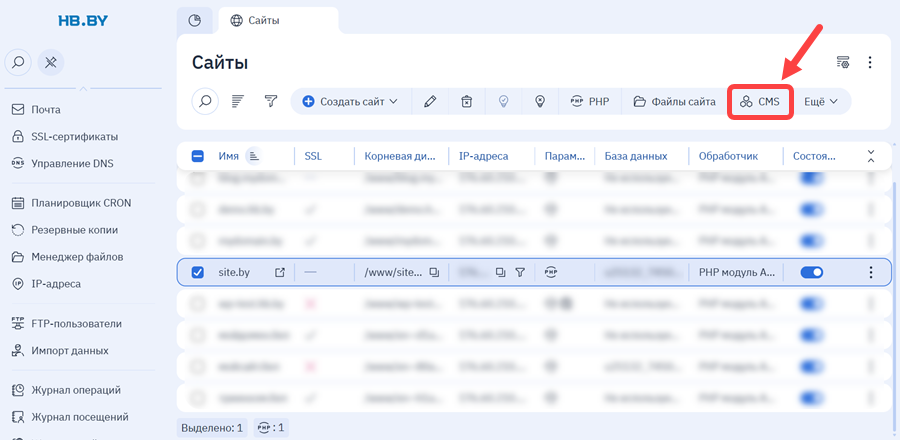The width and height of the screenshot is (900, 440).
Task: Click the PHP parameter icon in site.by row
Action: click(551, 272)
